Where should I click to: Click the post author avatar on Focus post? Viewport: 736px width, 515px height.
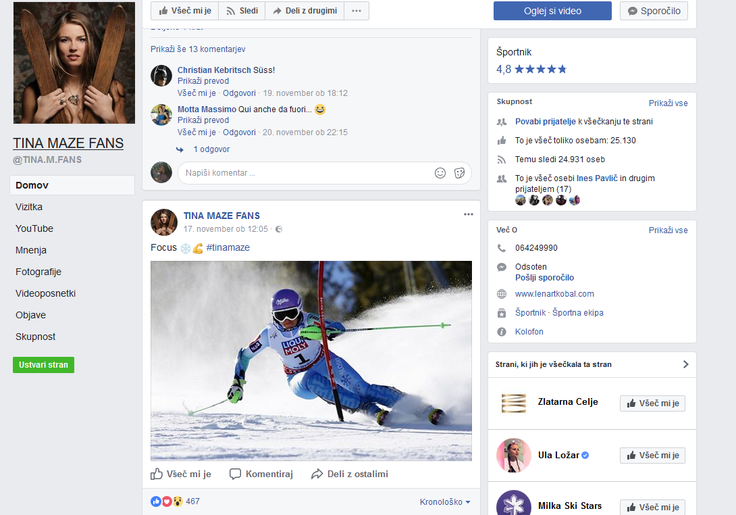tap(164, 223)
